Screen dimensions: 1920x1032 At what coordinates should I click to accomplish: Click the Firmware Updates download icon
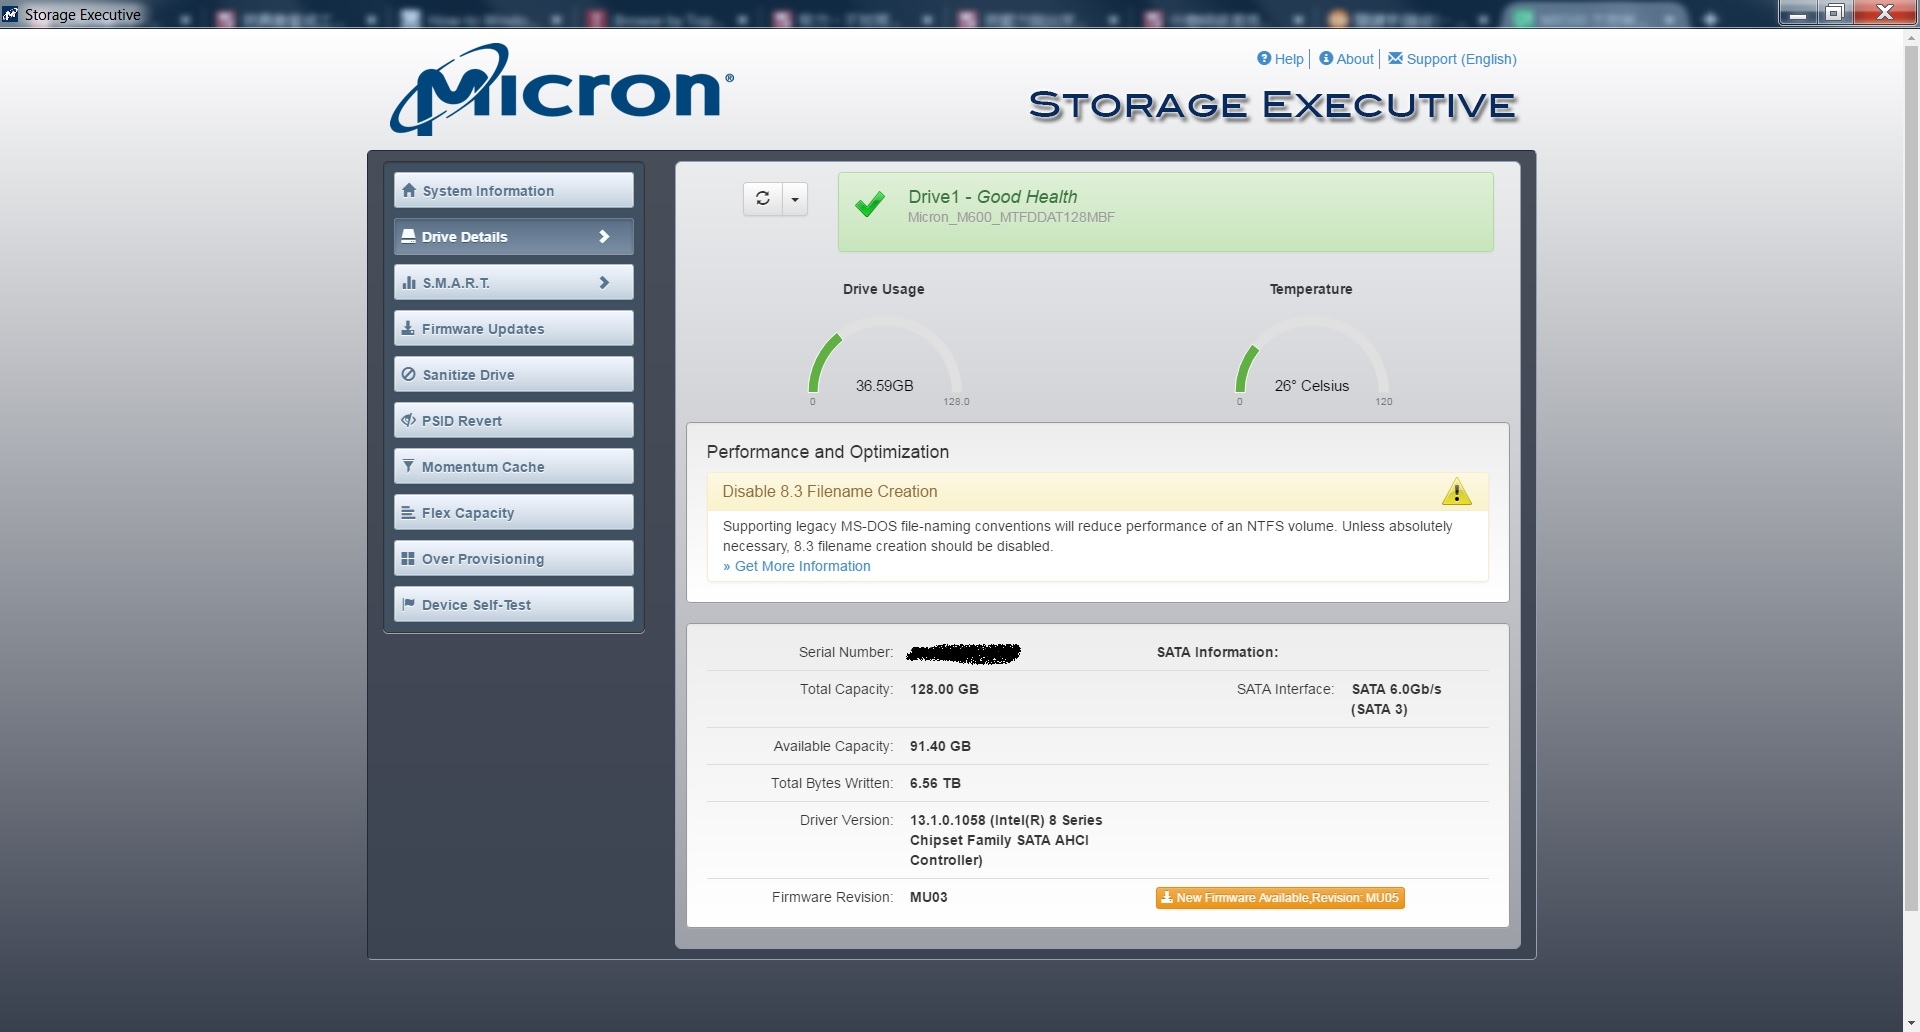[408, 328]
